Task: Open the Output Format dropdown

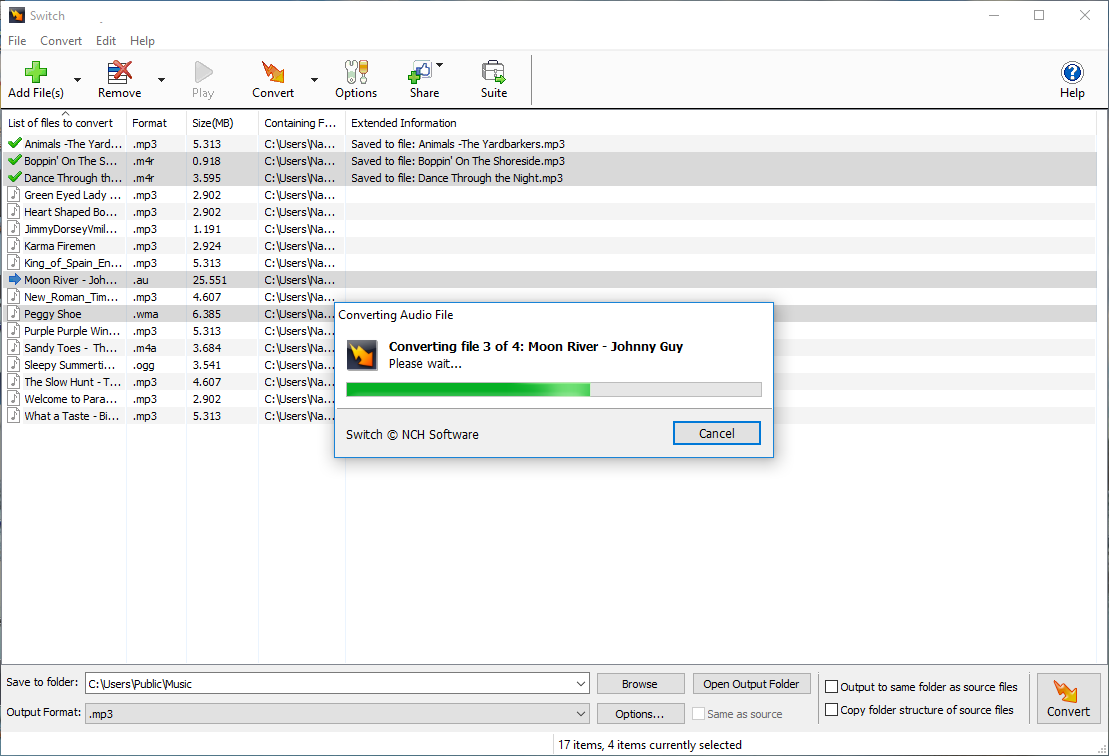Action: click(581, 713)
